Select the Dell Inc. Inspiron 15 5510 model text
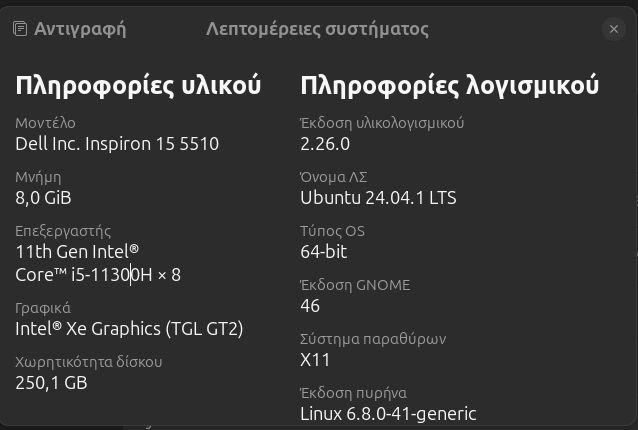The image size is (638, 430). (x=117, y=144)
